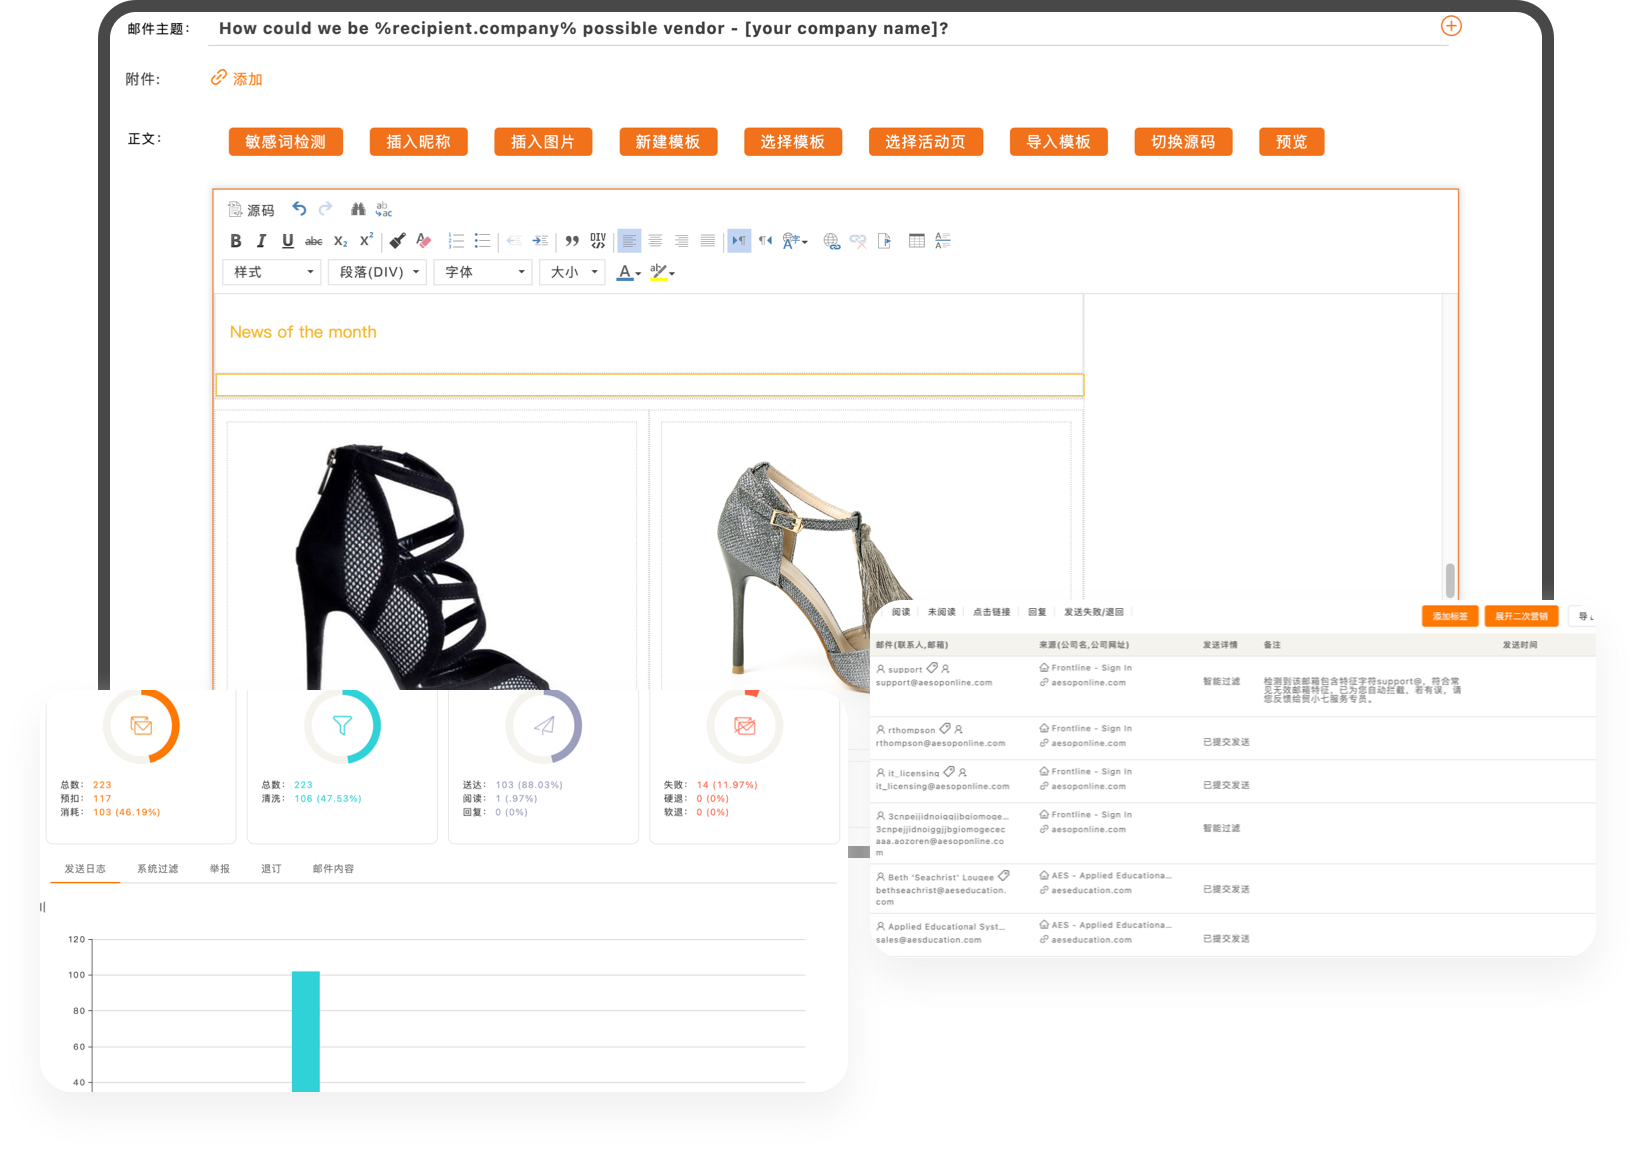
Task: Click the undo arrow in editor toolbar
Action: (299, 209)
